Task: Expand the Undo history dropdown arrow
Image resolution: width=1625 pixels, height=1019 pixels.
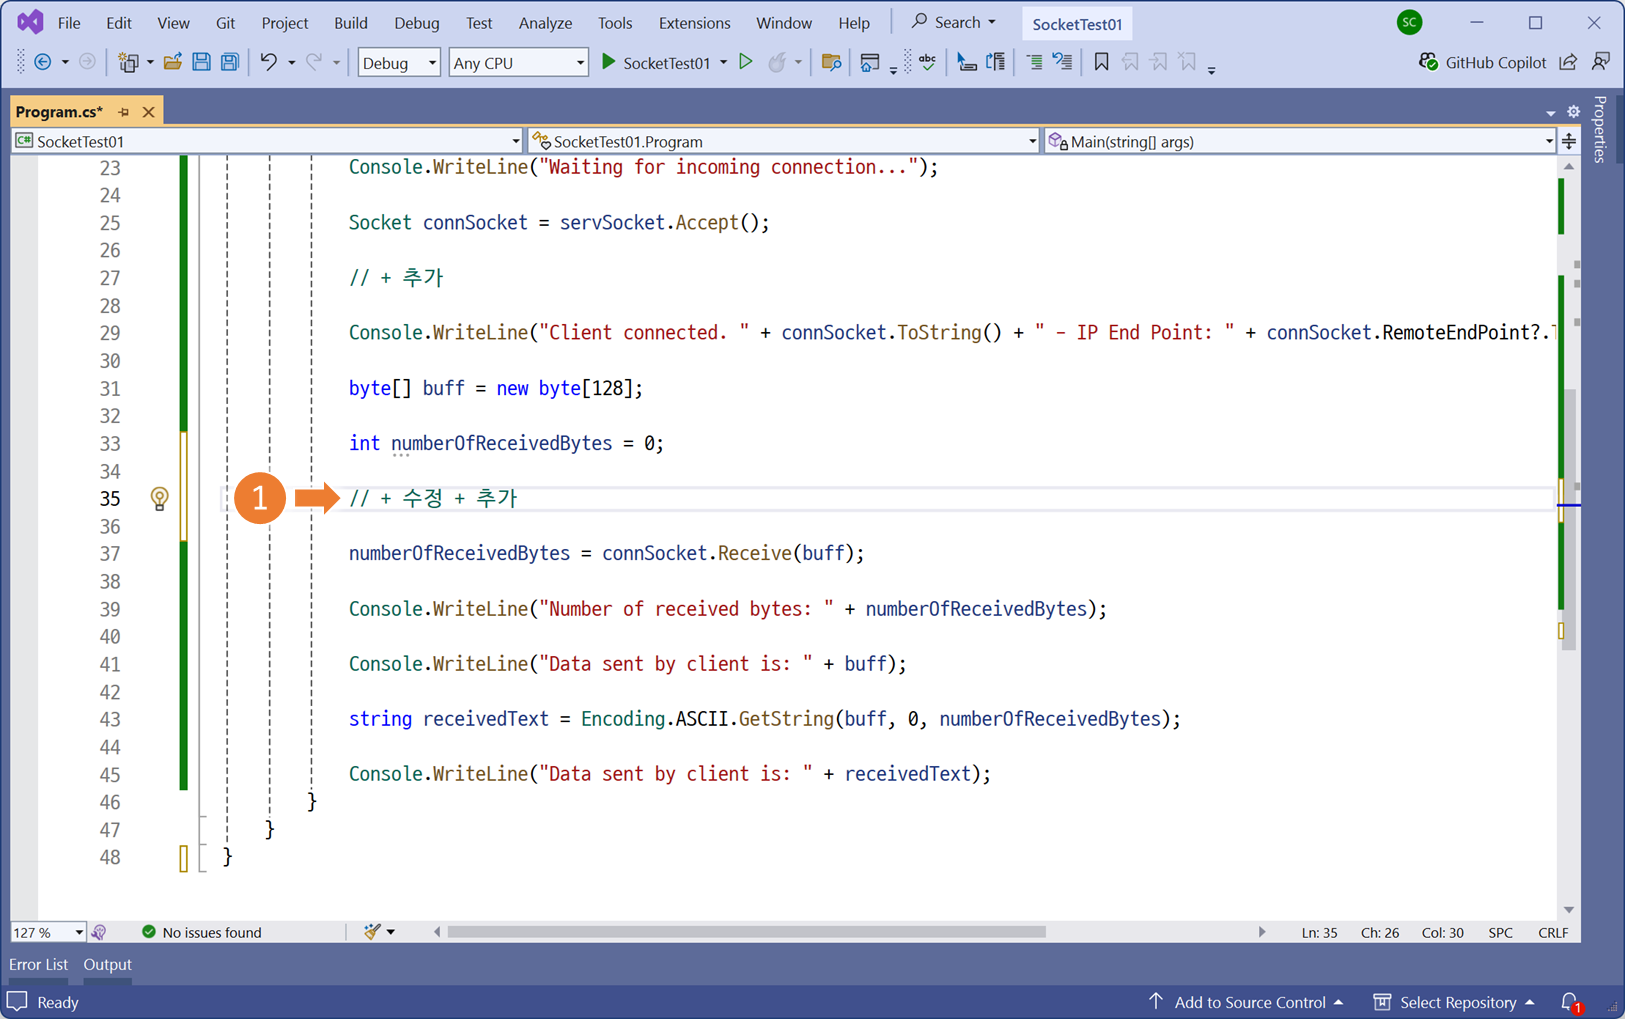Action: click(x=291, y=62)
